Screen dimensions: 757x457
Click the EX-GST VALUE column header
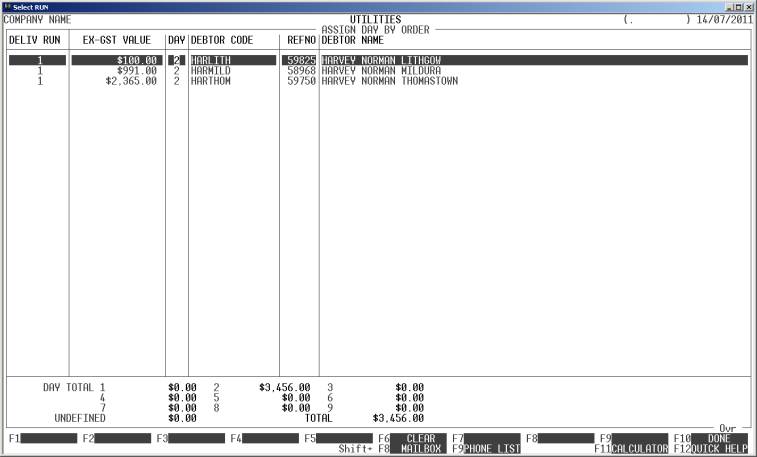[x=117, y=40]
